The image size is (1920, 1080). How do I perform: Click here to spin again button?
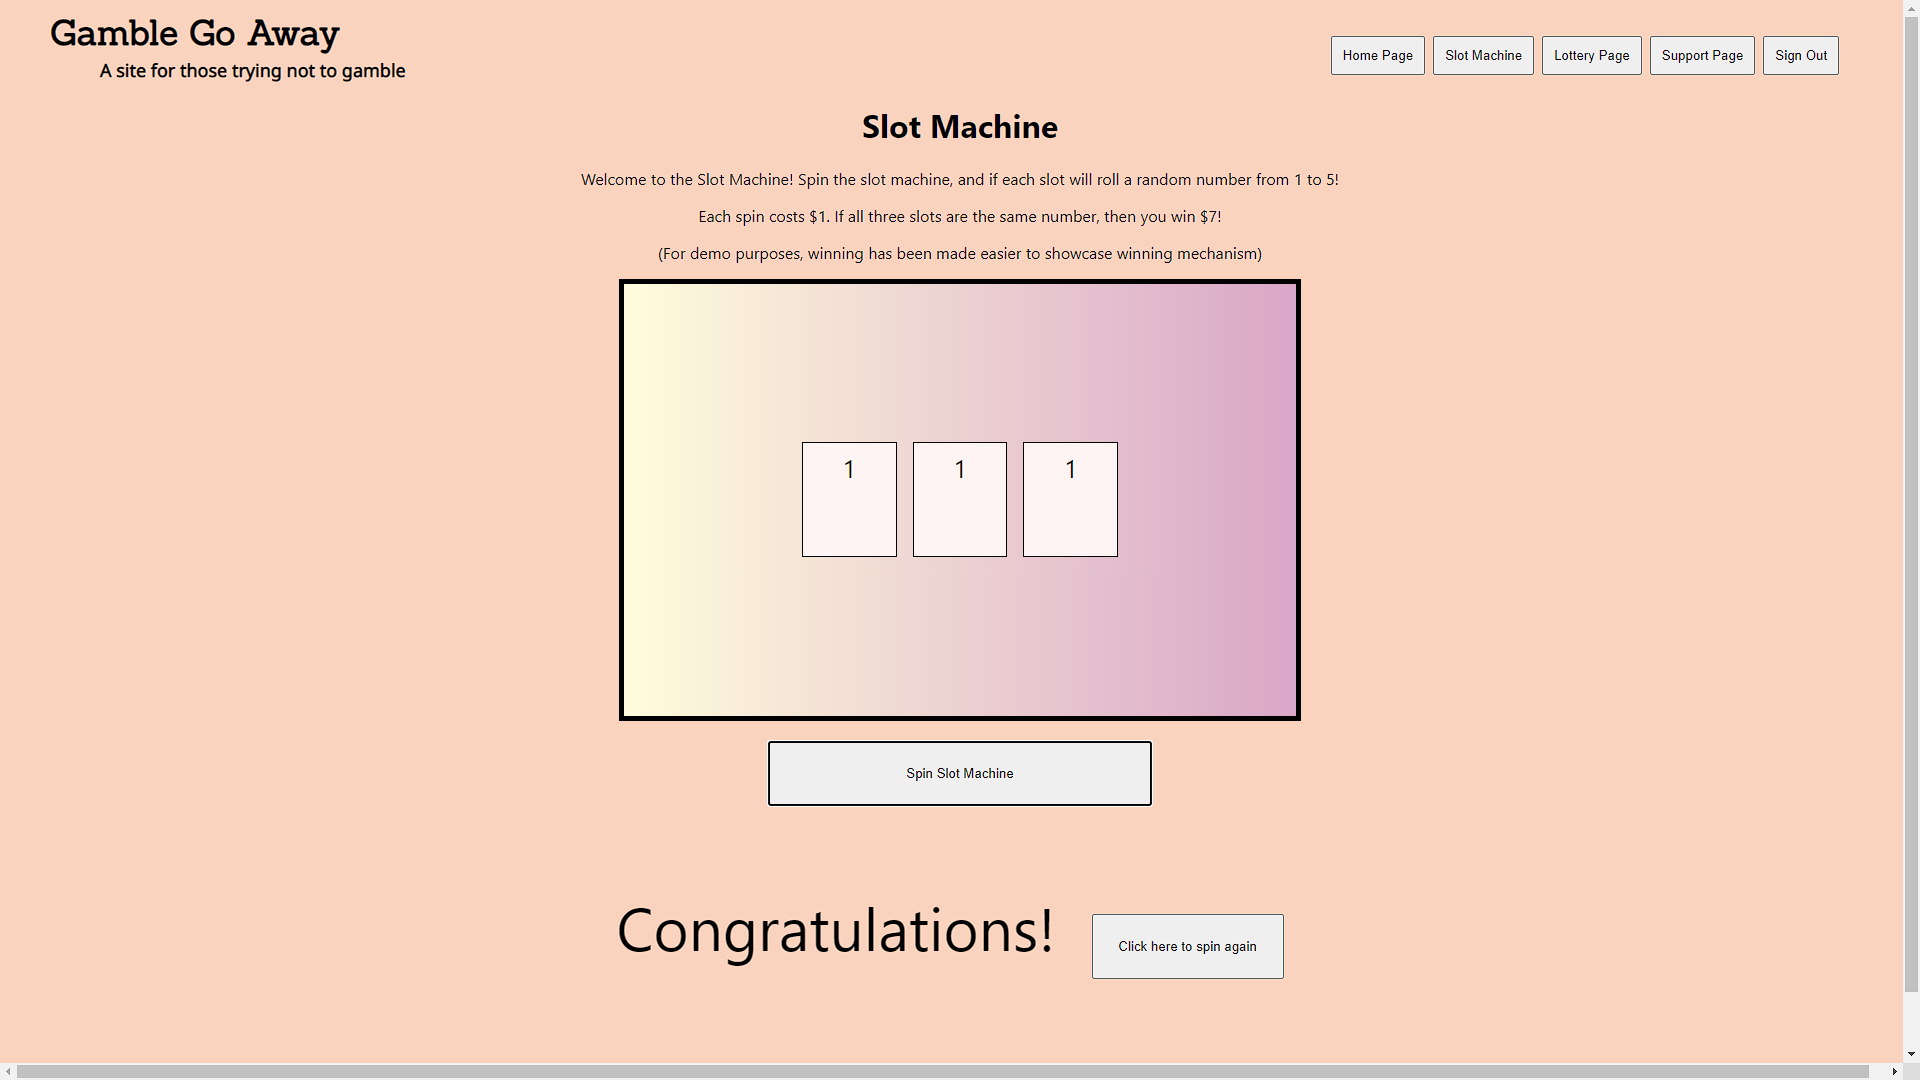pyautogui.click(x=1187, y=946)
